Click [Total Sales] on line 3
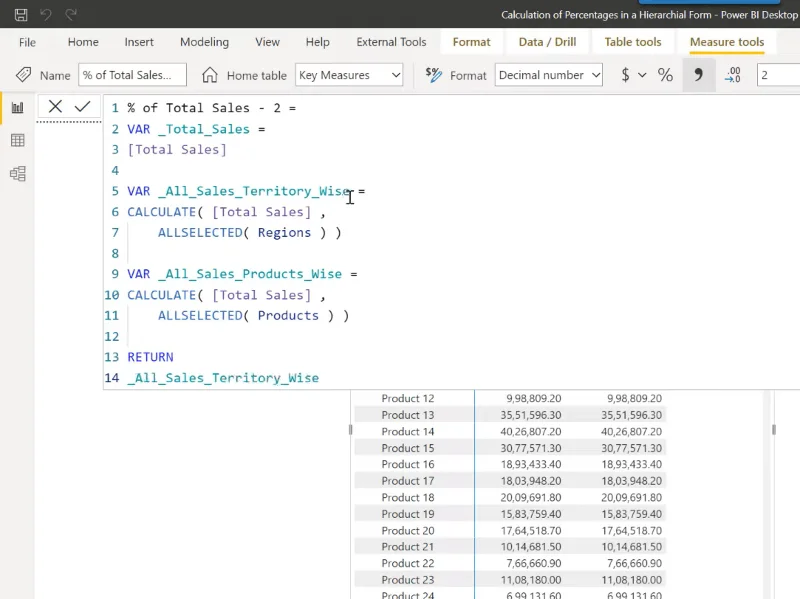Image resolution: width=800 pixels, height=599 pixels. click(x=177, y=149)
